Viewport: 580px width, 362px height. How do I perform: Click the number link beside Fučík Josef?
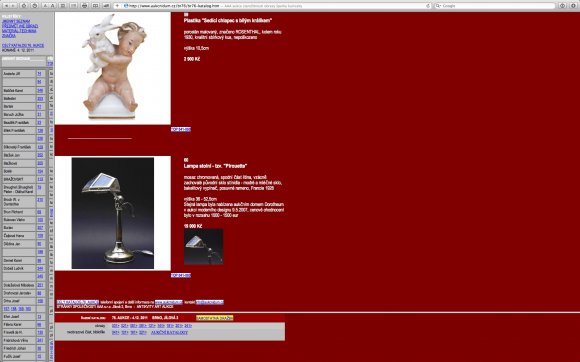(x=39, y=356)
